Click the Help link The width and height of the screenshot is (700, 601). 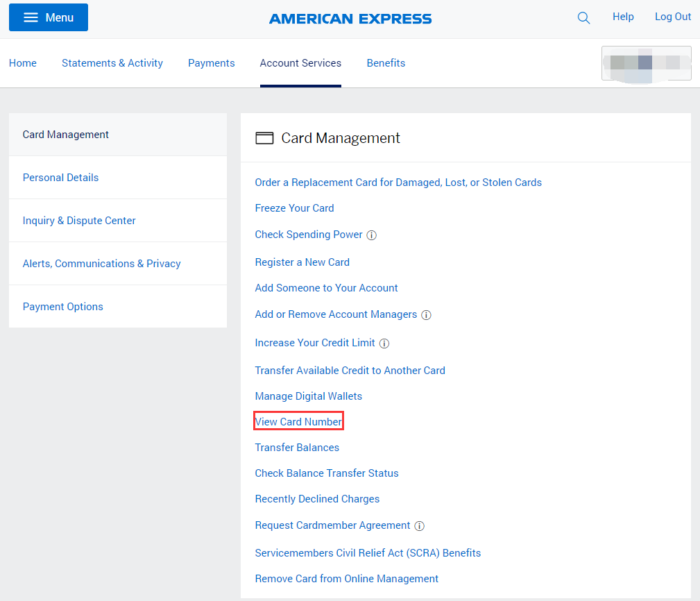[623, 17]
